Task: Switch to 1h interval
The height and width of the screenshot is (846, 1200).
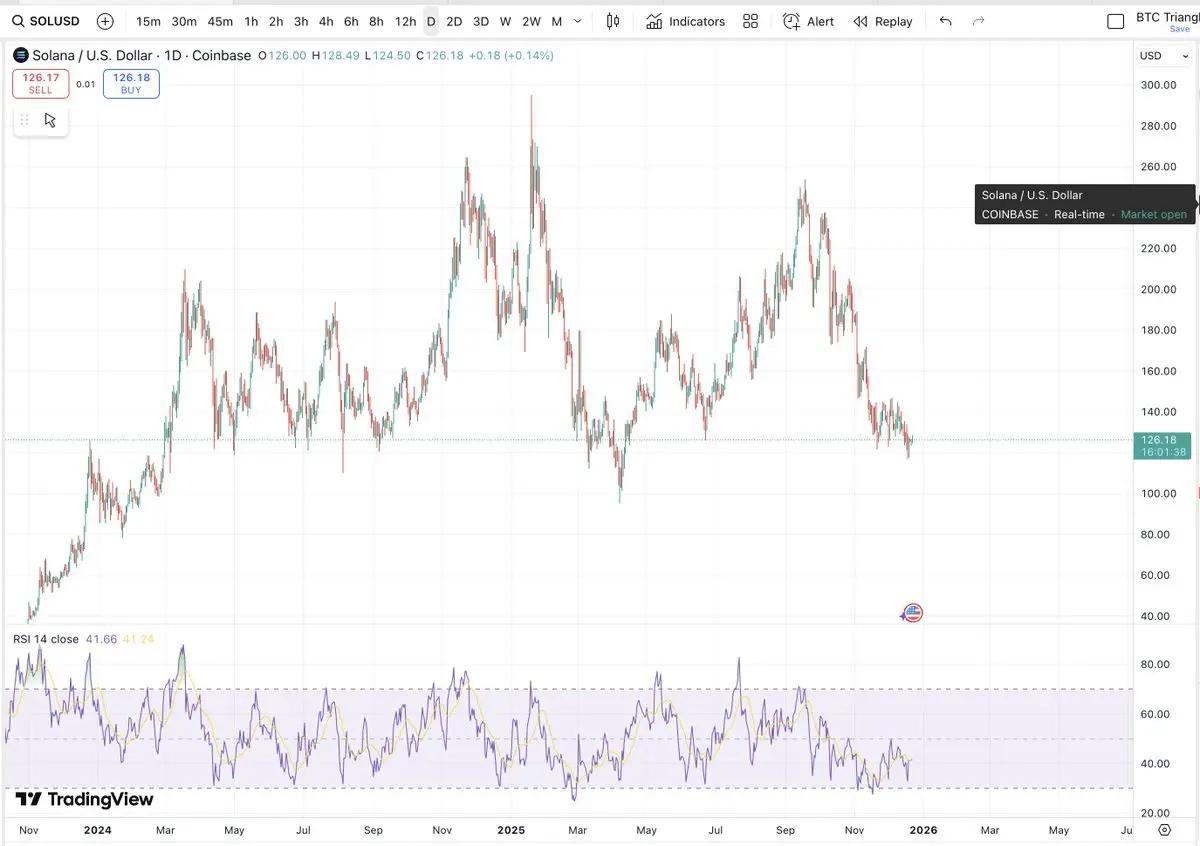Action: pos(251,21)
